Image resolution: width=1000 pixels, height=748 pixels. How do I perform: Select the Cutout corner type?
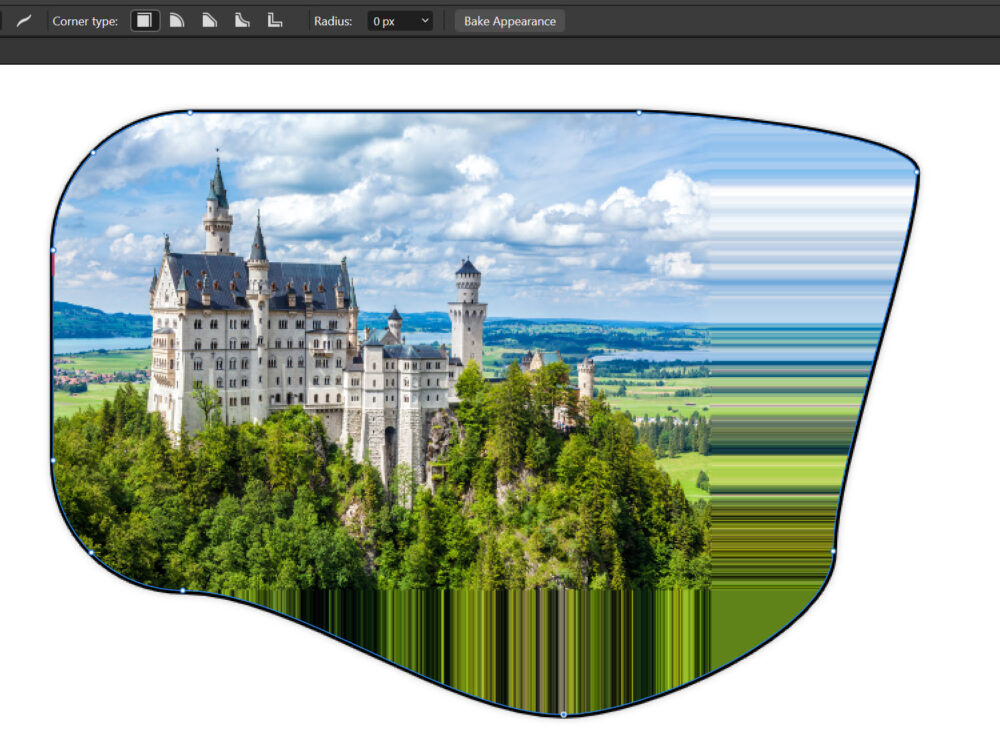click(x=274, y=21)
